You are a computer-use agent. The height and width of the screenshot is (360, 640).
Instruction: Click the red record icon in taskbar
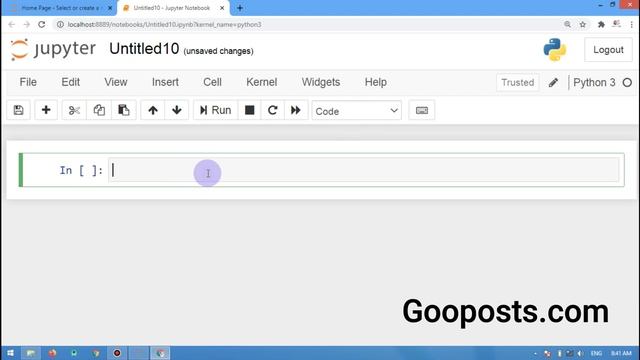pos(117,353)
